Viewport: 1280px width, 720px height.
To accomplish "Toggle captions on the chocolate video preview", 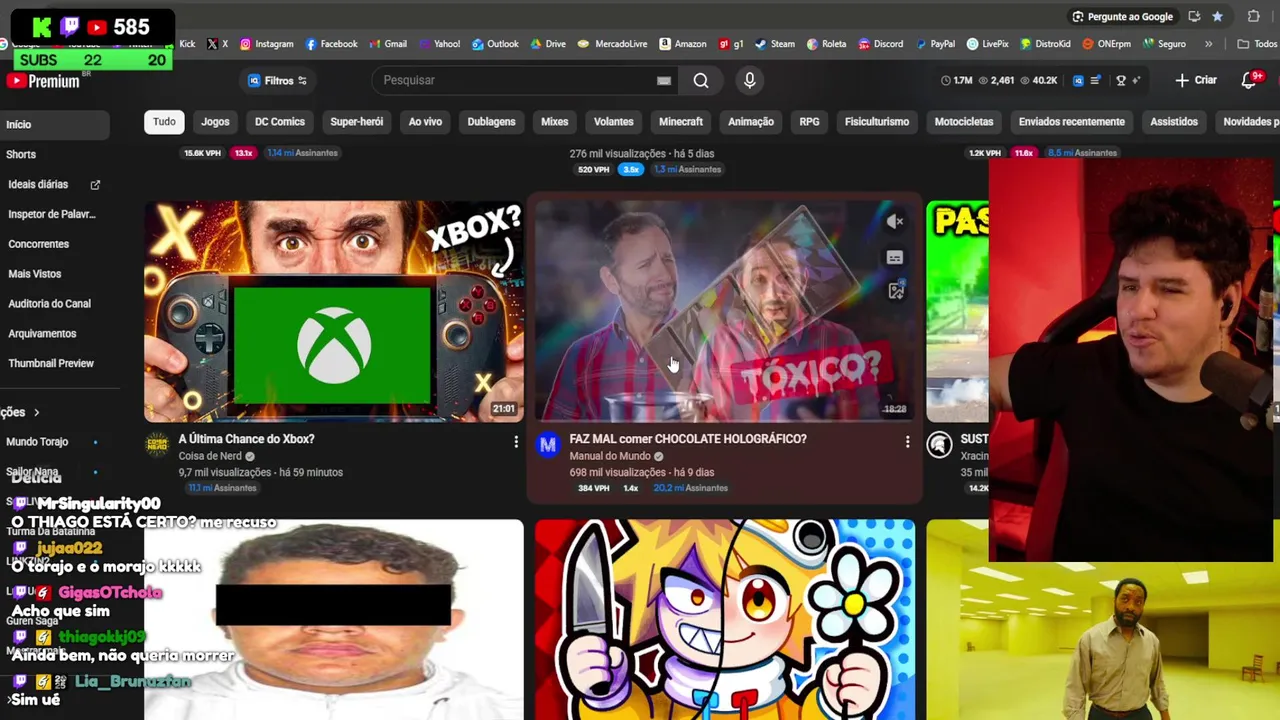I will tap(895, 258).
